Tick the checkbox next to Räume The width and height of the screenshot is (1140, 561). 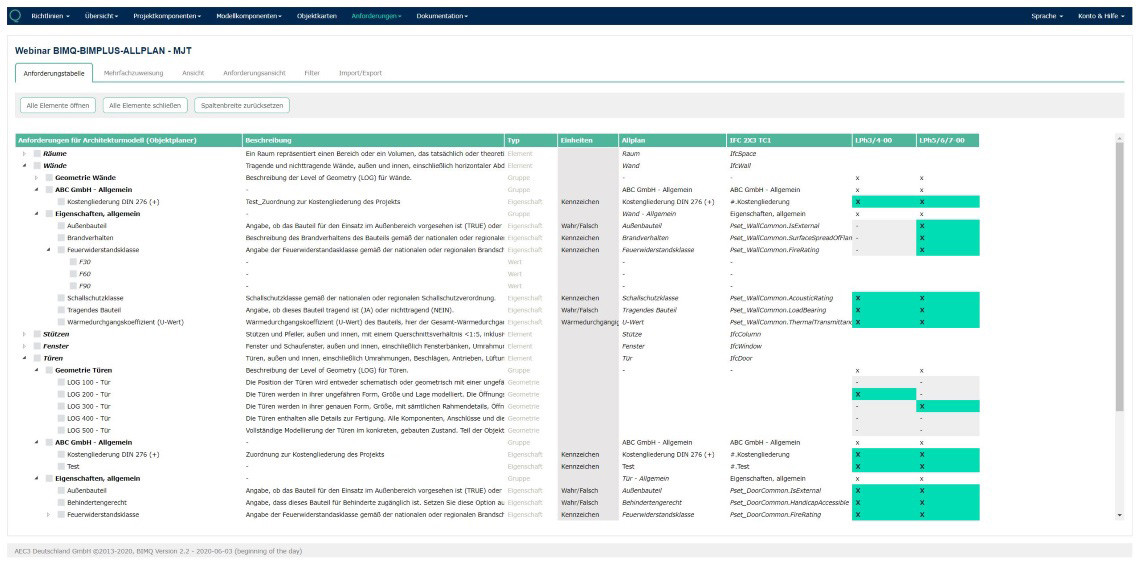(x=37, y=154)
